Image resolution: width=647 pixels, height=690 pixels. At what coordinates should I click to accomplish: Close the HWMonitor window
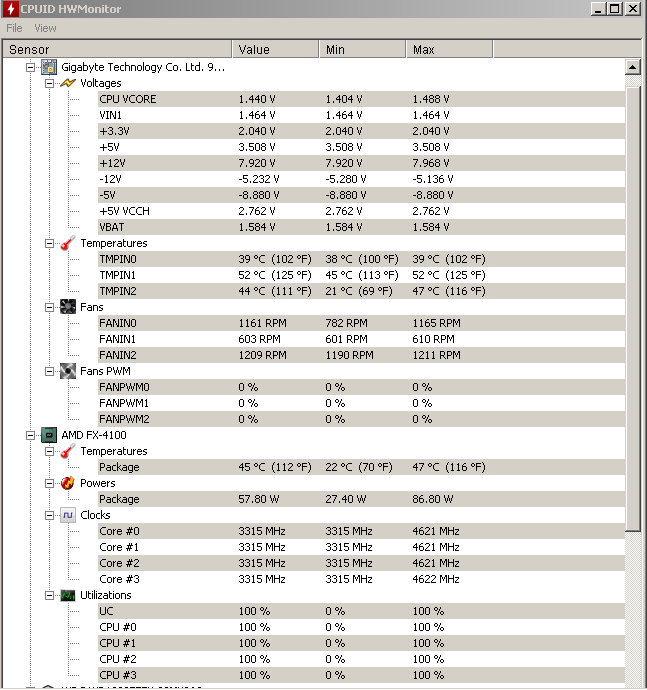(633, 9)
